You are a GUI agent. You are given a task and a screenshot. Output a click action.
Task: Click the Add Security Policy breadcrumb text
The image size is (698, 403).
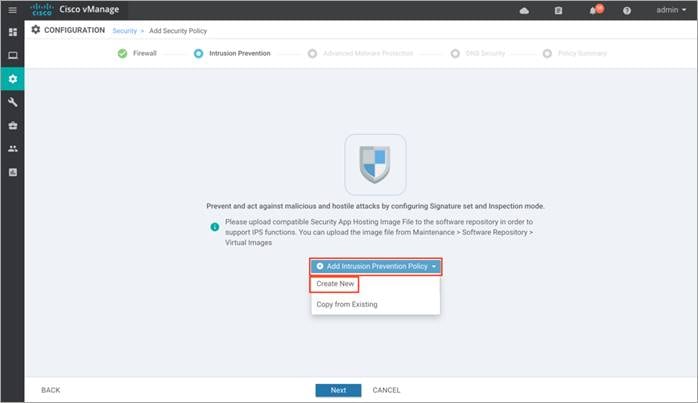tap(178, 31)
